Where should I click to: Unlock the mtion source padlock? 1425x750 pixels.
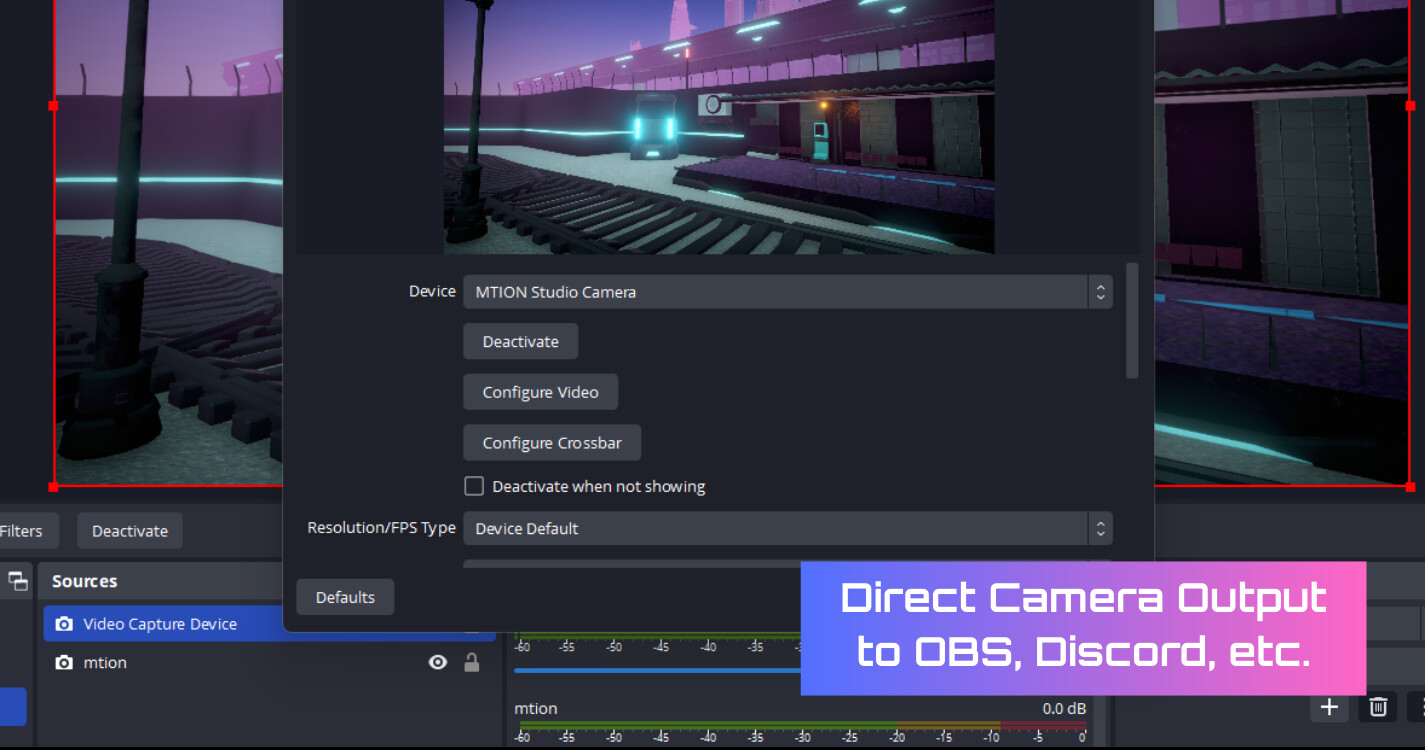(472, 662)
